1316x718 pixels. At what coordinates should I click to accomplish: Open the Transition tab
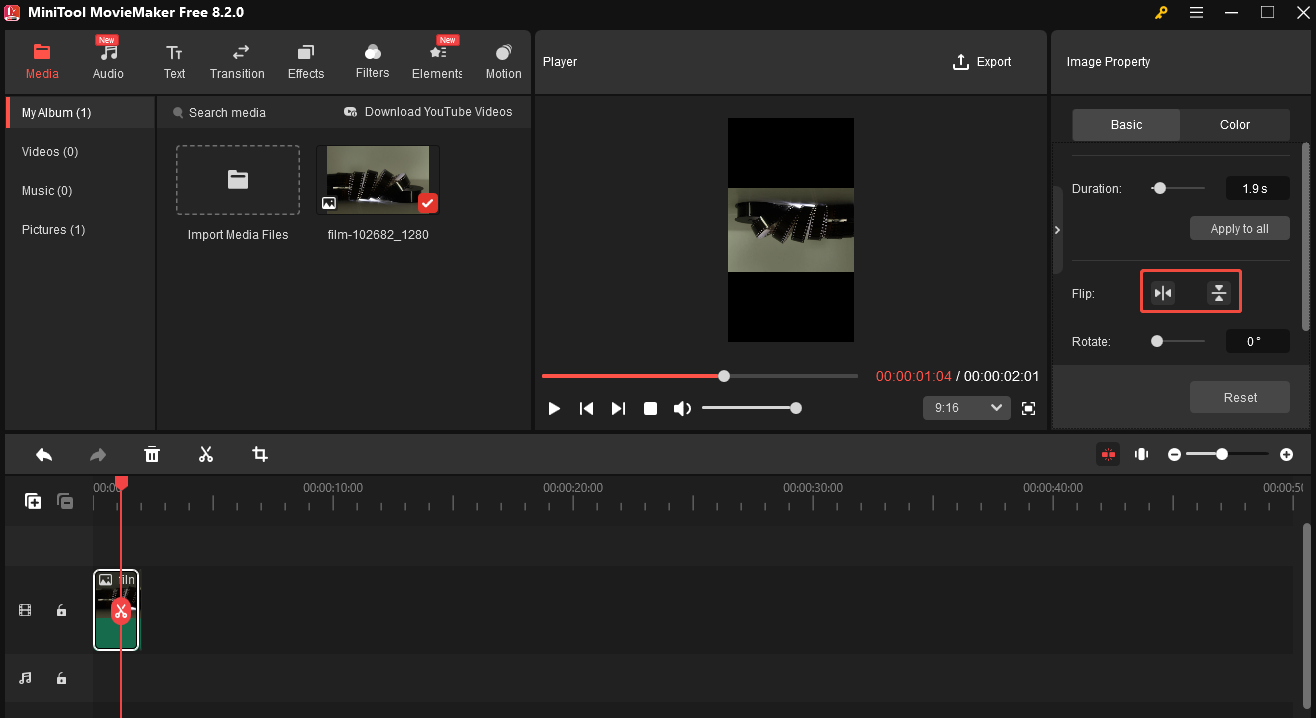237,61
